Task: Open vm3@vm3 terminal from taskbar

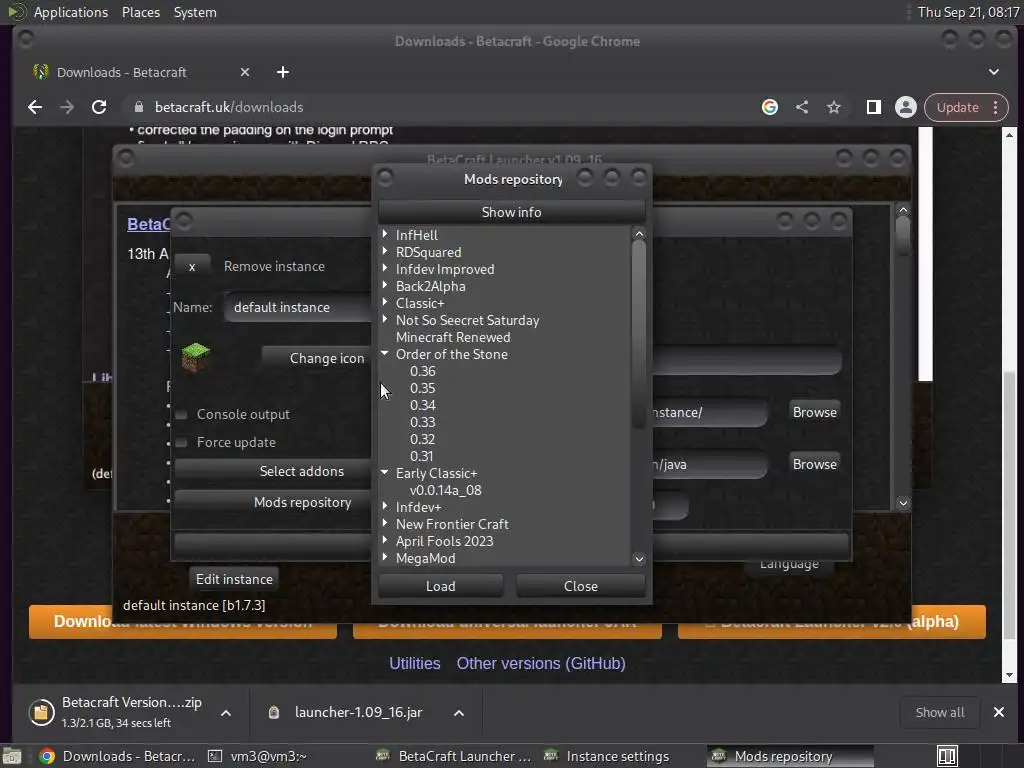Action: click(x=257, y=756)
